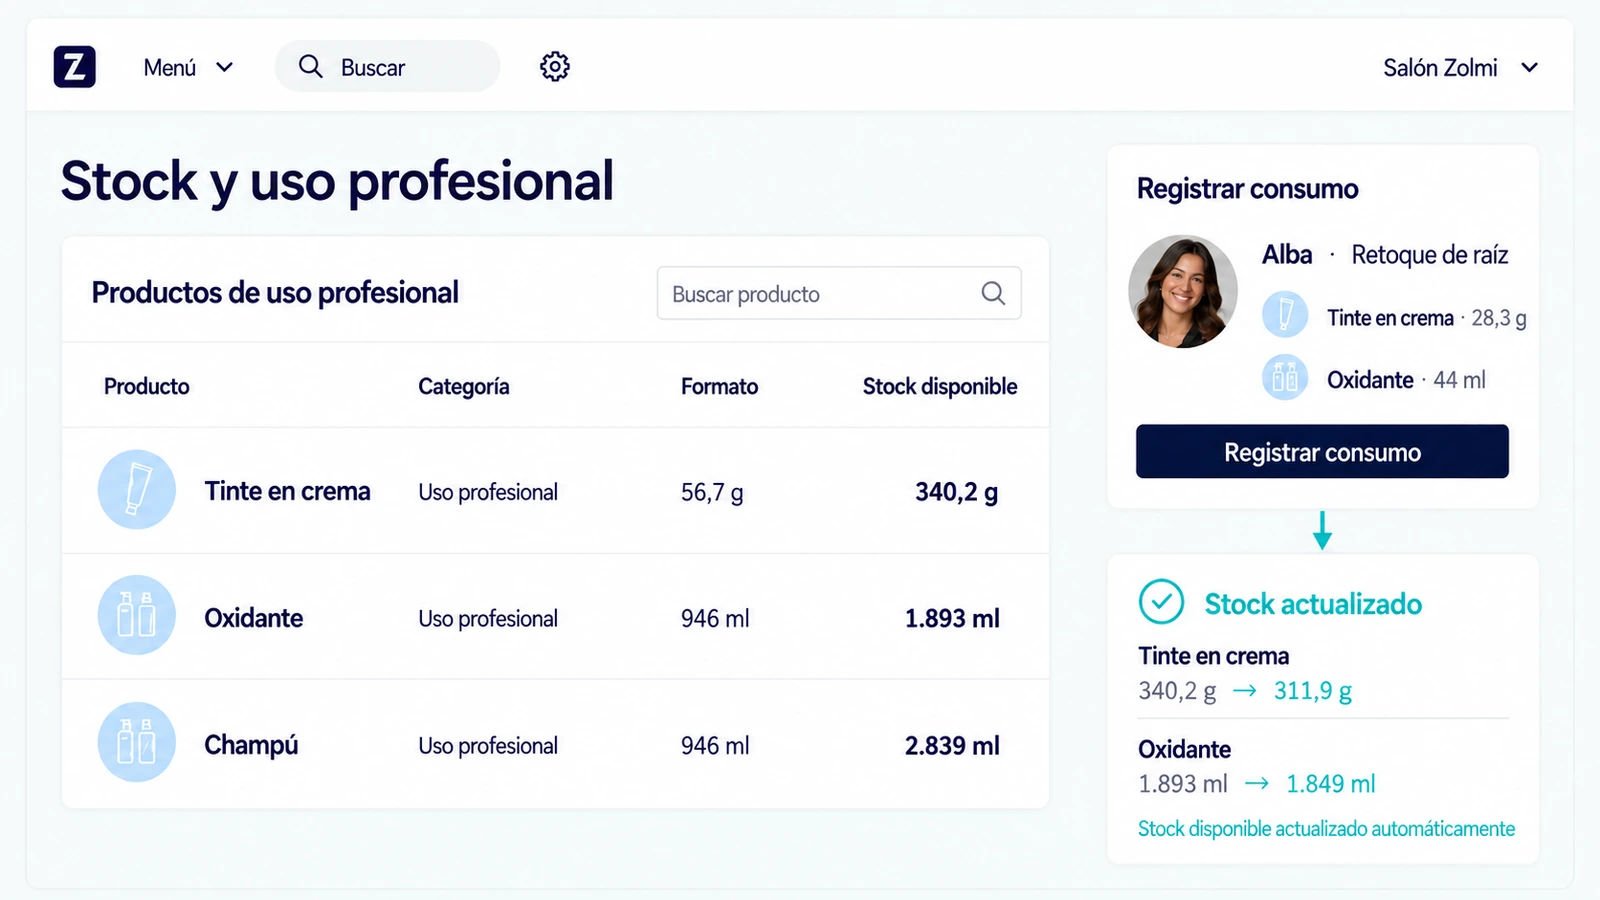This screenshot has height=900, width=1600.
Task: Click the Zolmi Z logo
Action: tap(74, 67)
